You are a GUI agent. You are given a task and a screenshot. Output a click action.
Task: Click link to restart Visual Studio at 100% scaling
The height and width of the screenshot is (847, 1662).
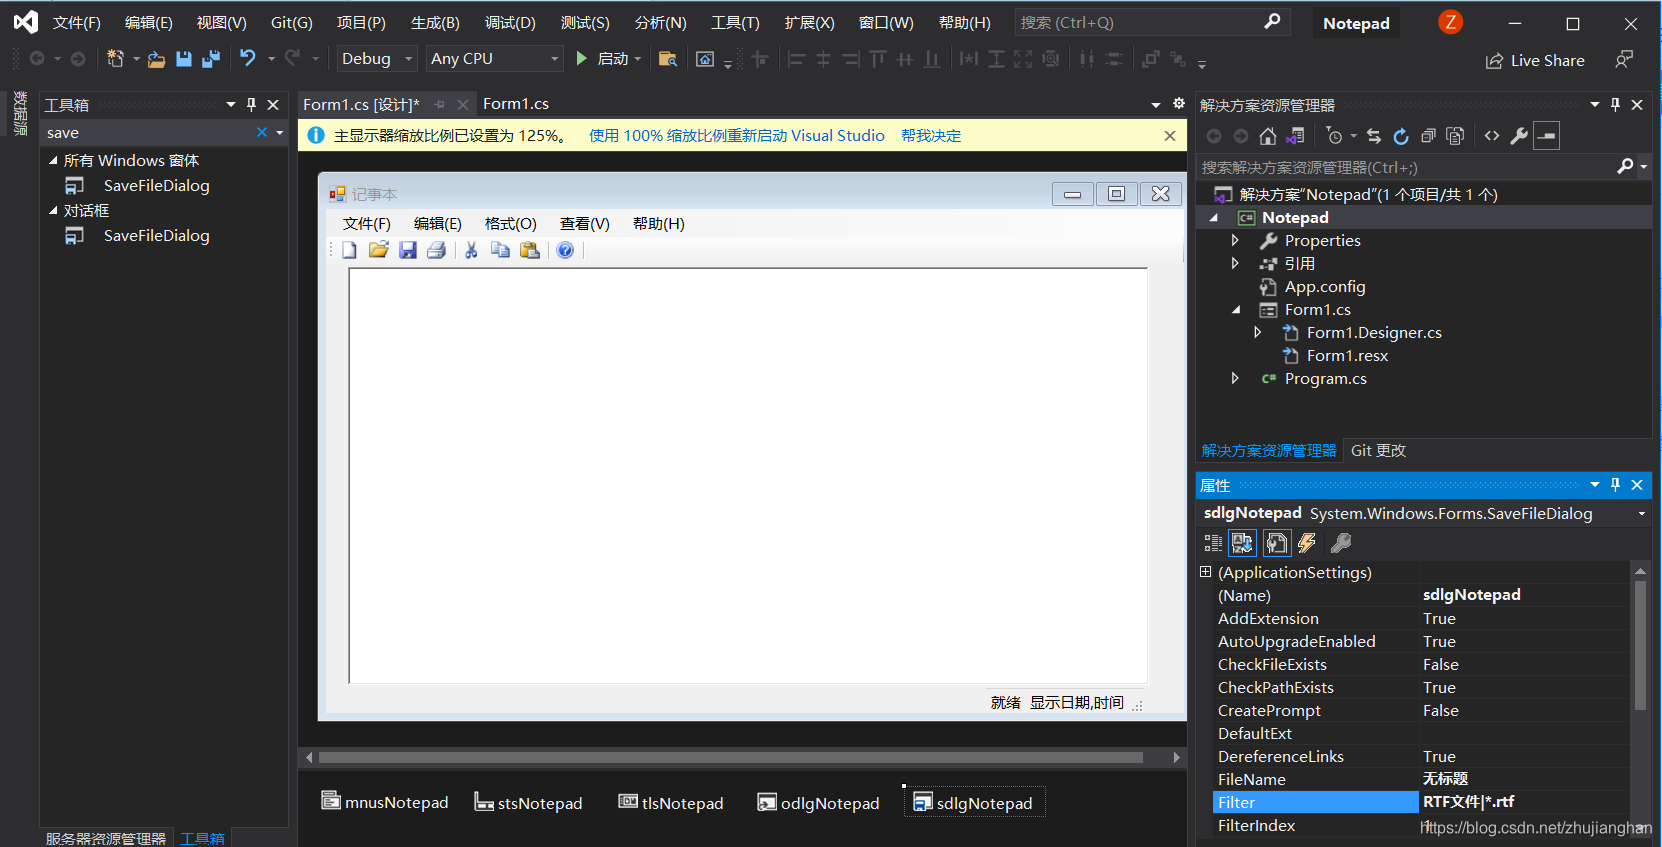point(737,136)
